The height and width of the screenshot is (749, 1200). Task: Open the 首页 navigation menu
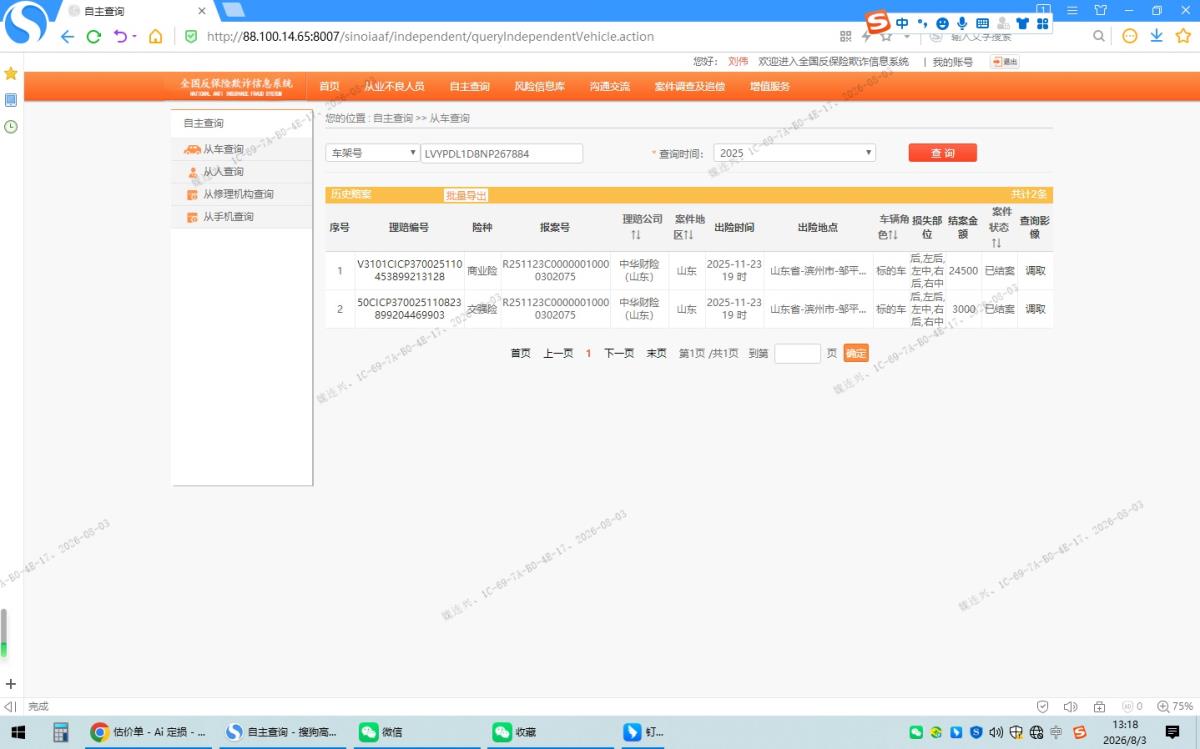pyautogui.click(x=329, y=86)
